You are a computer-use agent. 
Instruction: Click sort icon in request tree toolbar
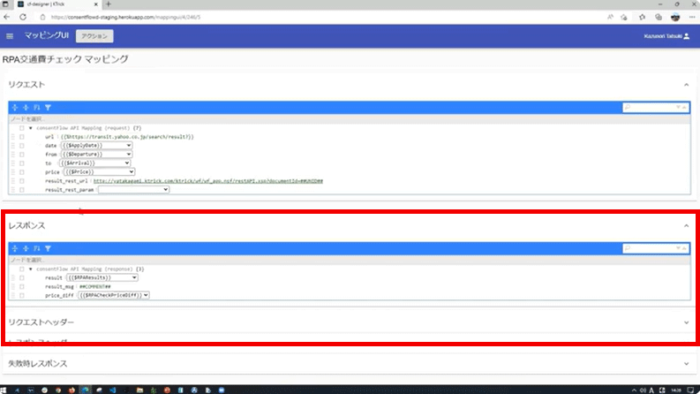click(x=37, y=108)
